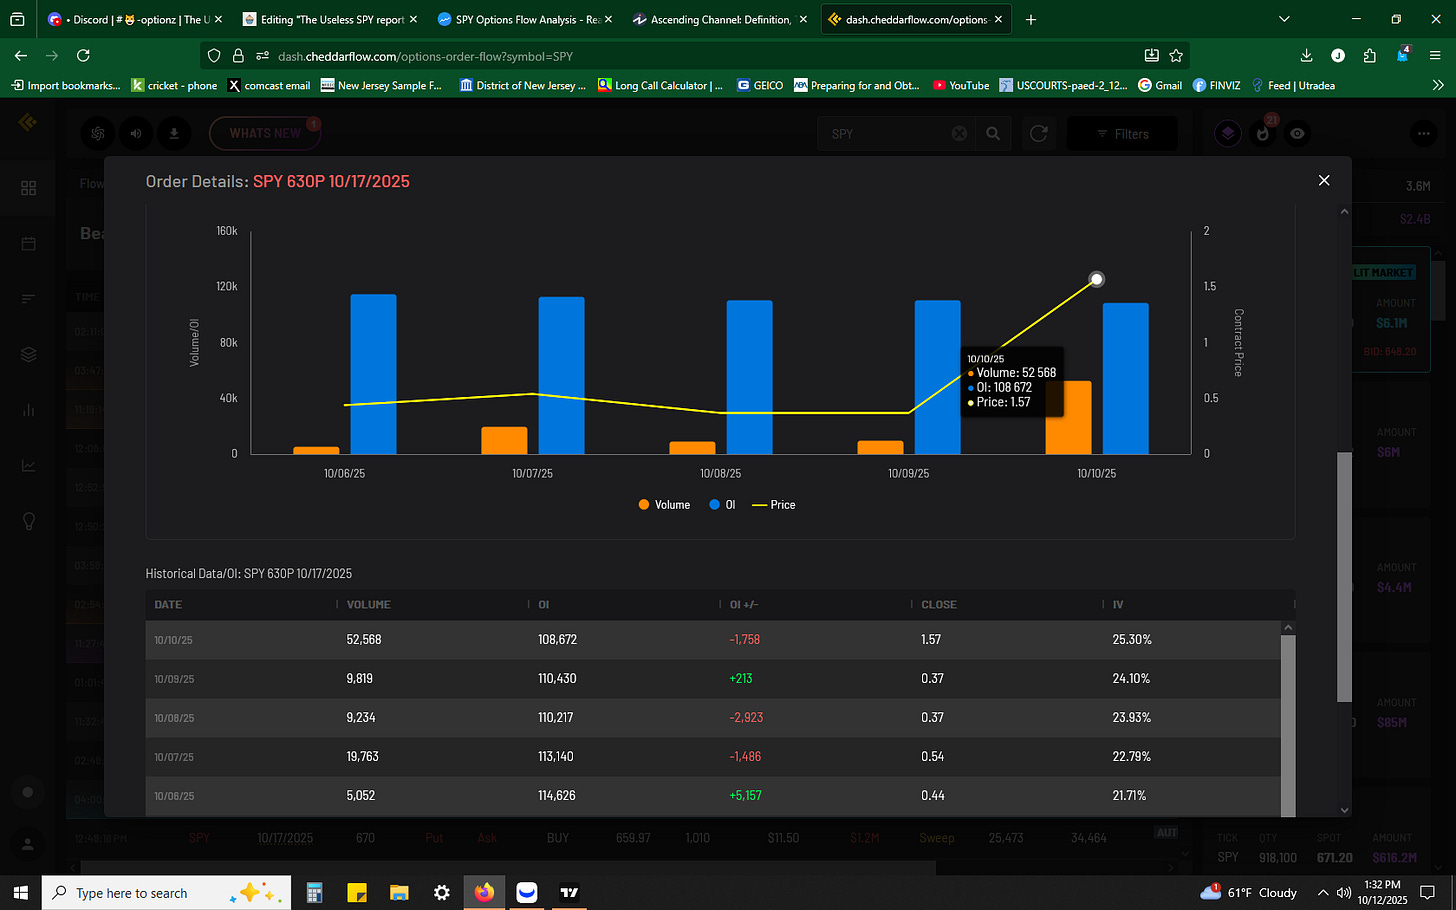
Task: Open Calculator from the taskbar
Action: (x=314, y=892)
